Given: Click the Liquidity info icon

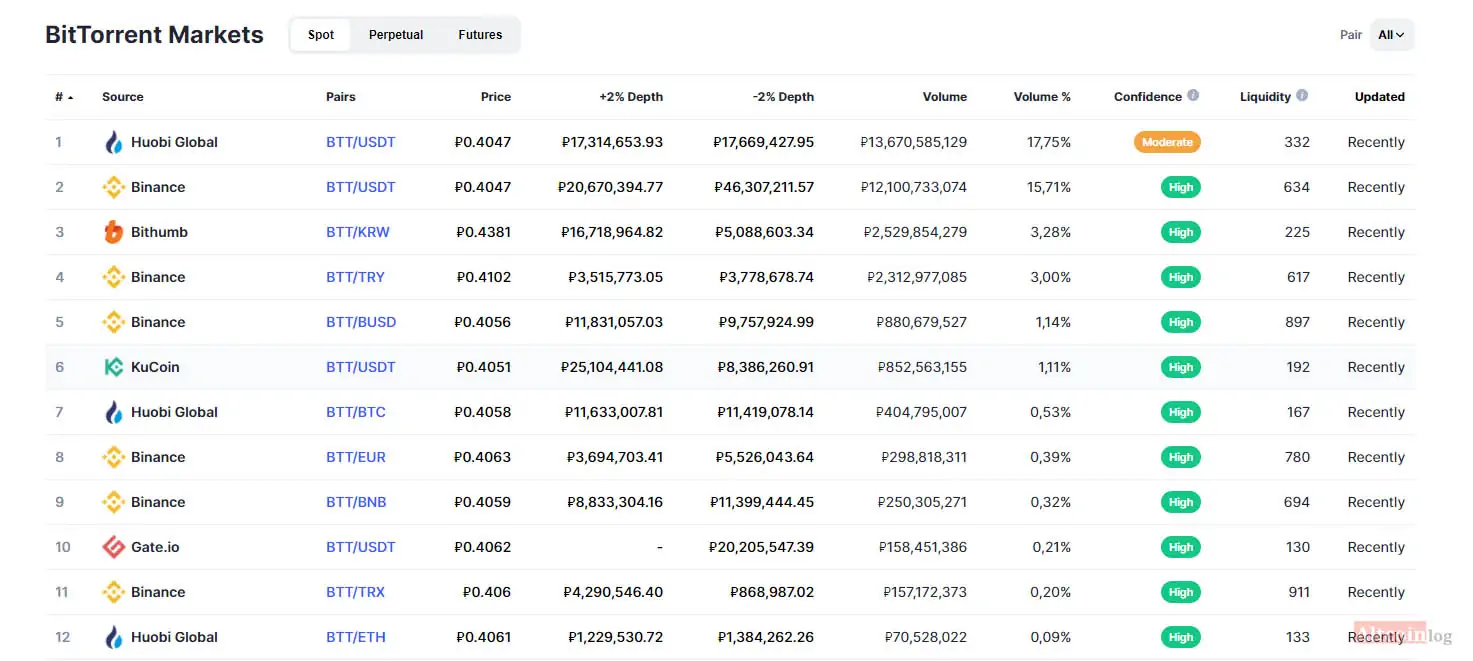Looking at the screenshot, I should point(1302,96).
